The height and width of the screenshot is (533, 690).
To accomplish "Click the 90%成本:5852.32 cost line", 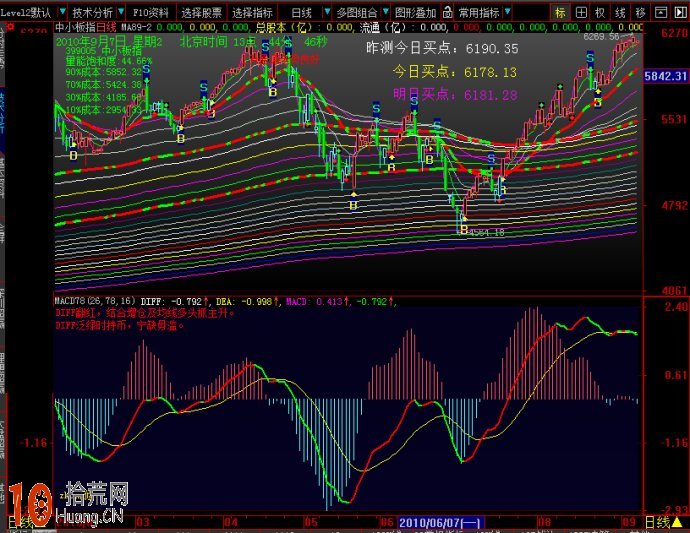I will (104, 72).
